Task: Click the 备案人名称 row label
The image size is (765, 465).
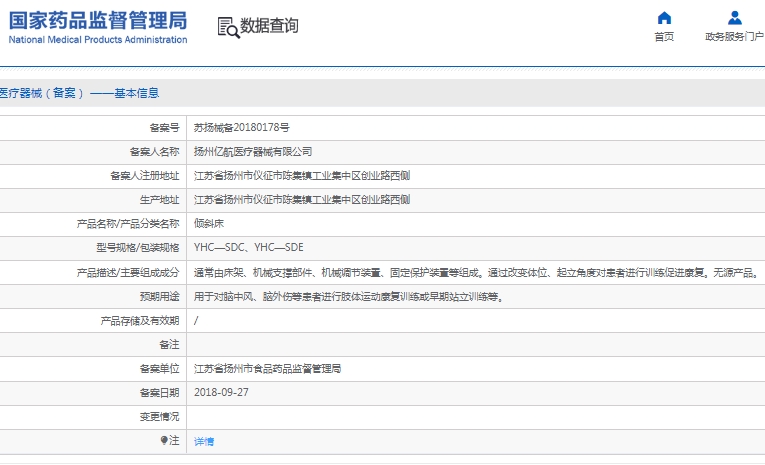Action: tap(155, 152)
